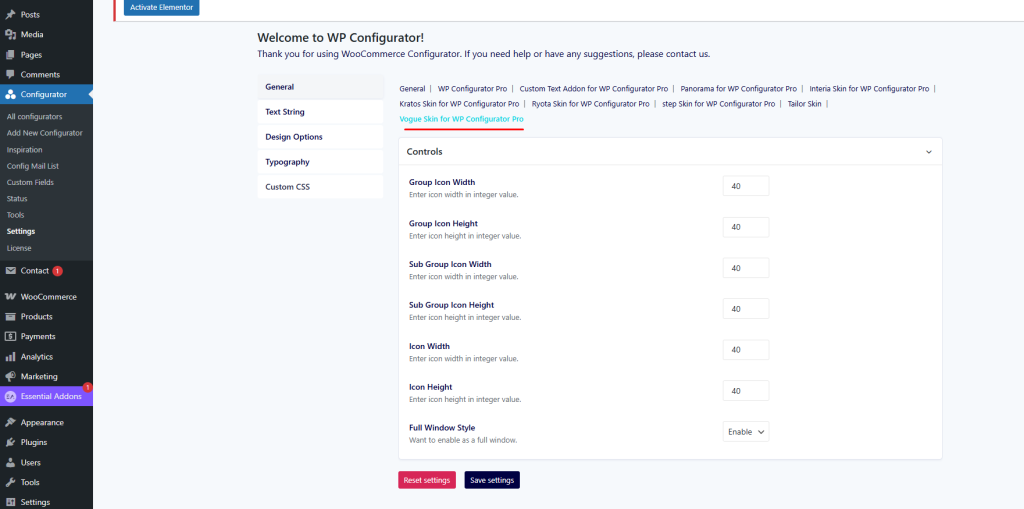Open the Custom CSS settings tab
The width and height of the screenshot is (1024, 509).
pyautogui.click(x=320, y=187)
